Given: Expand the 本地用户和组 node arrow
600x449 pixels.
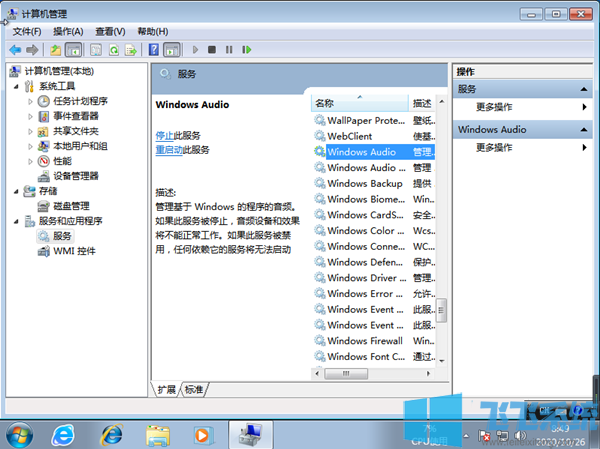Looking at the screenshot, I should click(30, 146).
